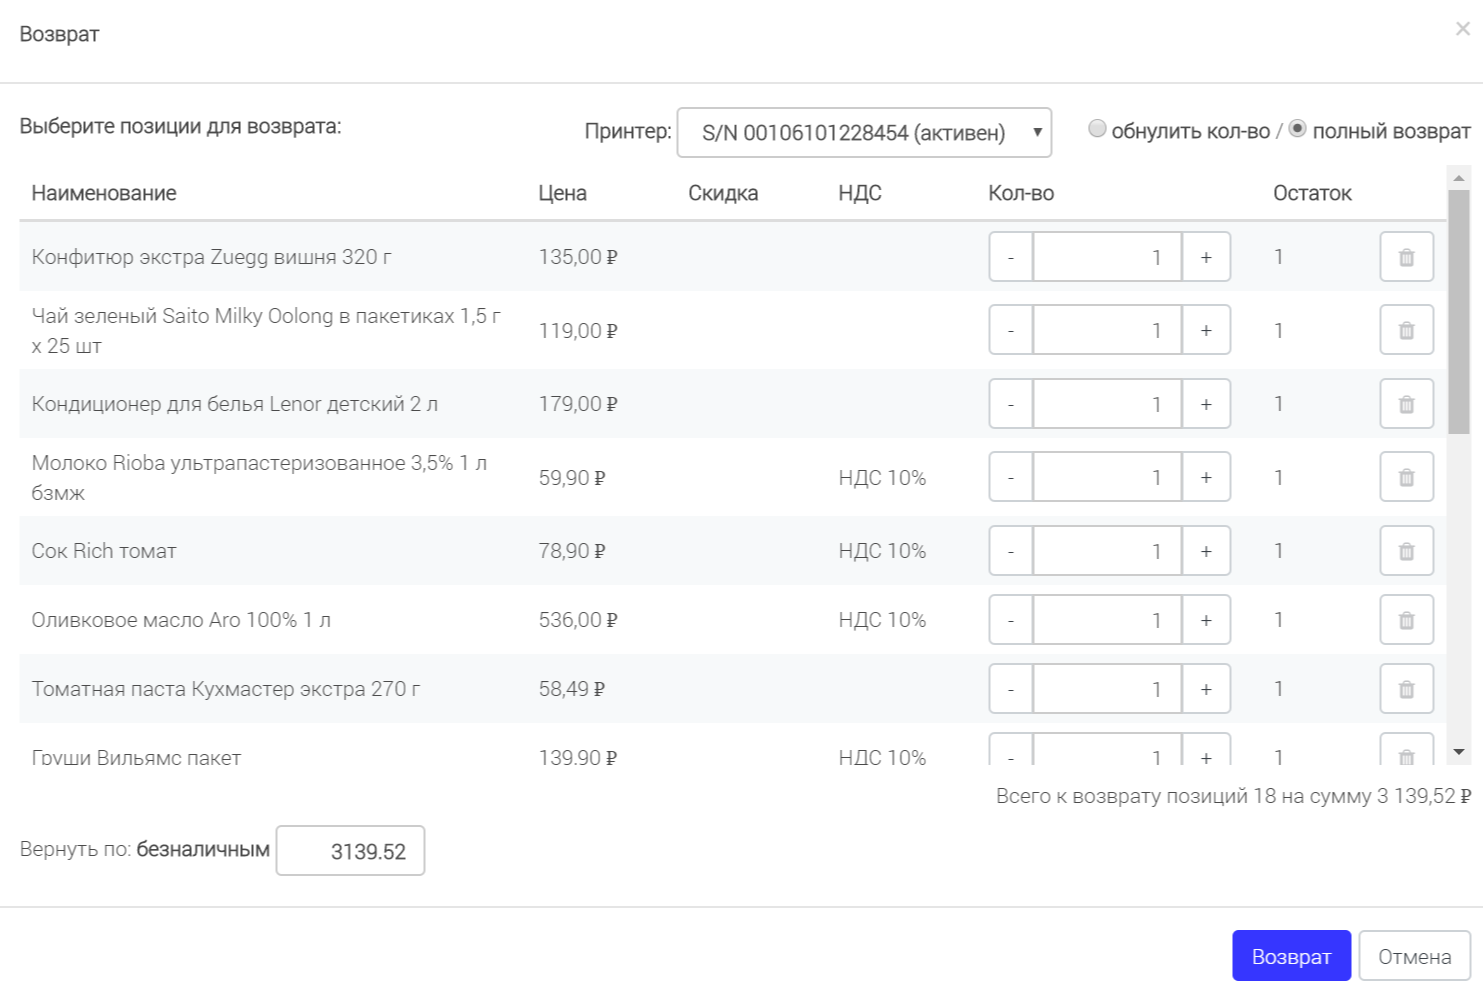Close the Возврат dialog with X
The width and height of the screenshot is (1483, 990).
coord(1462,29)
